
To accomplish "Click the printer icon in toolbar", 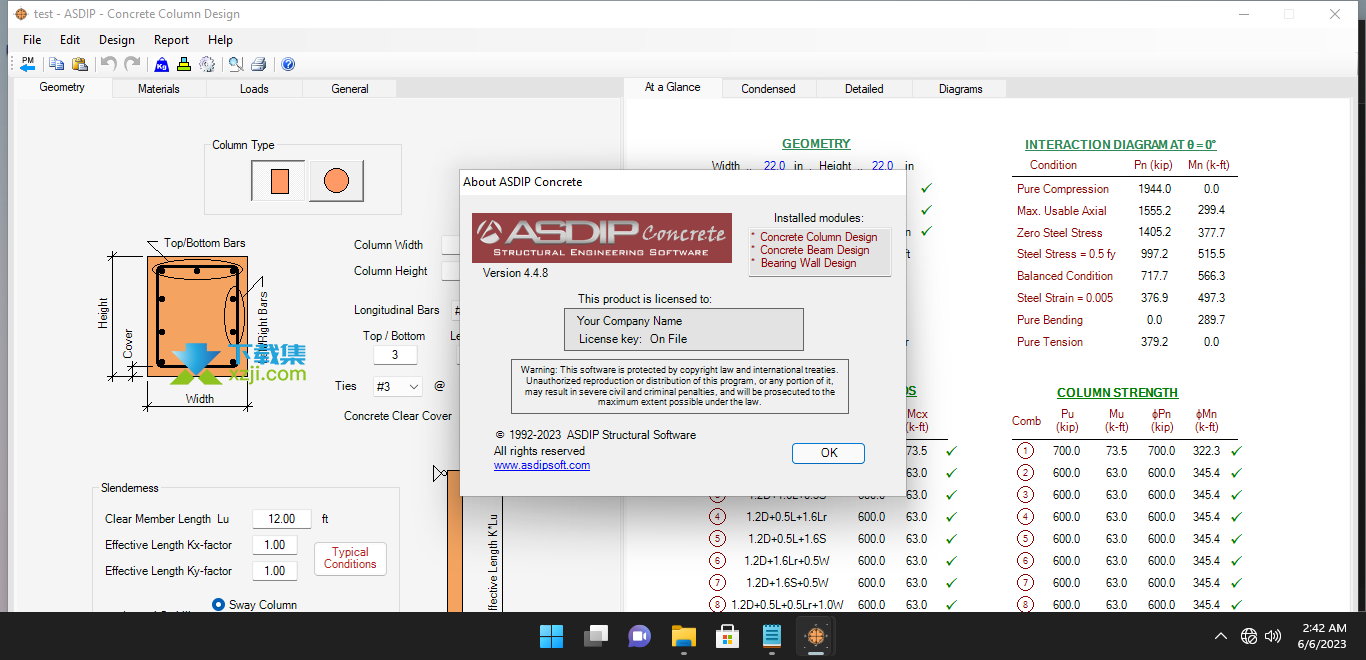I will click(x=259, y=64).
